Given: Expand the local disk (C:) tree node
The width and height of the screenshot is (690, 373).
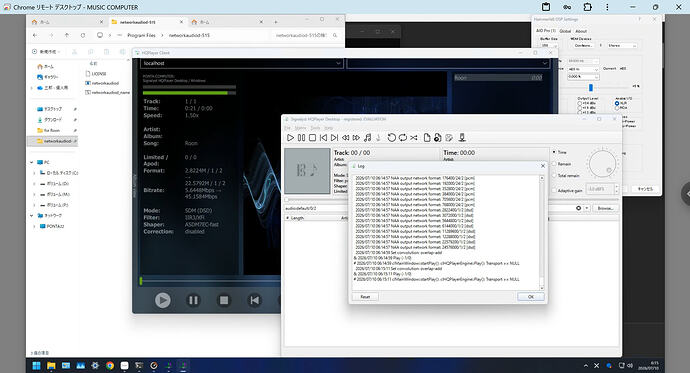Looking at the screenshot, I should click(x=34, y=173).
